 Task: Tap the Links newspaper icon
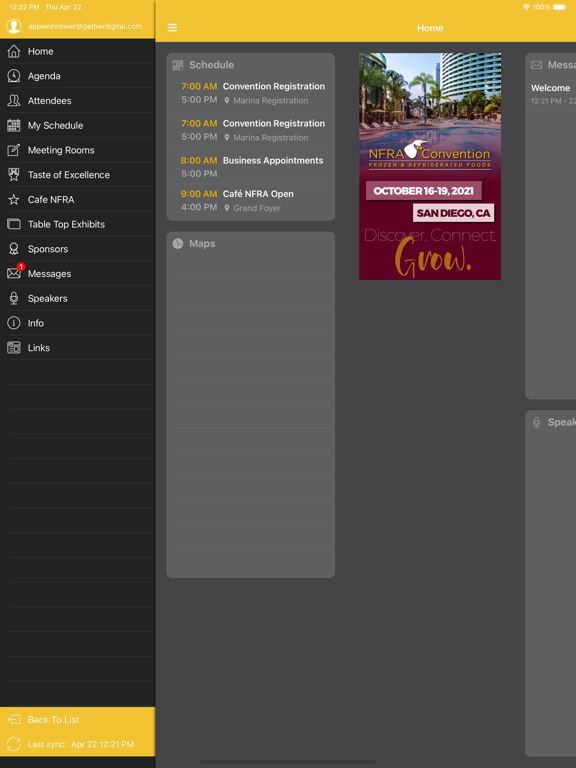coord(14,348)
